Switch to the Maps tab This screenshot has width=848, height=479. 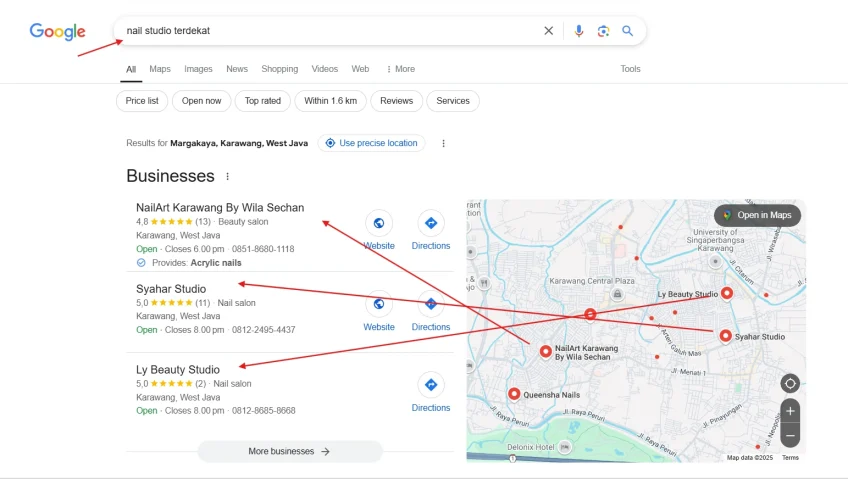point(160,69)
